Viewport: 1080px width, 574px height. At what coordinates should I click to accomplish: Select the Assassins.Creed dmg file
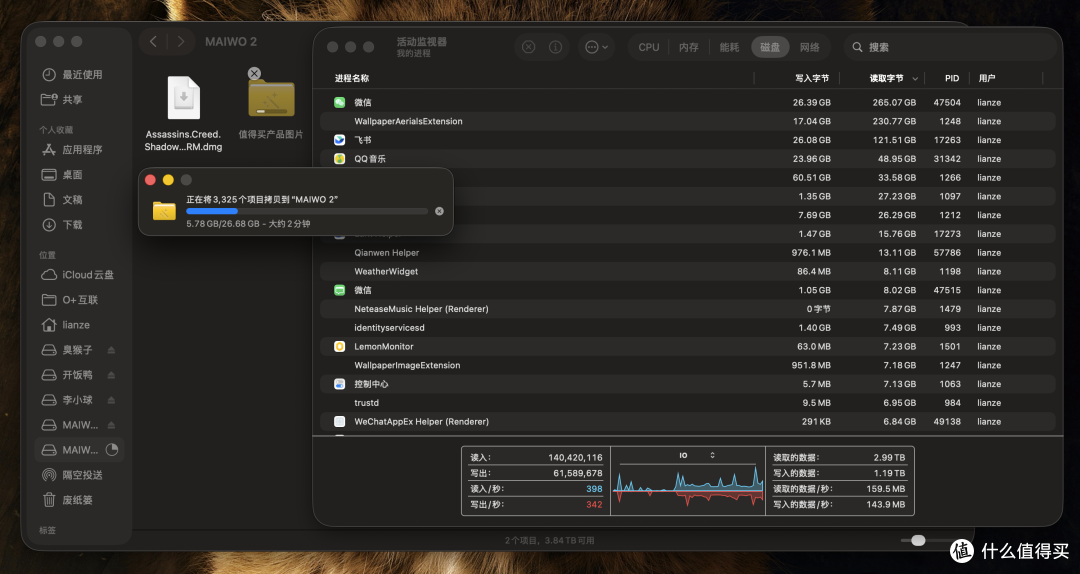pos(184,97)
